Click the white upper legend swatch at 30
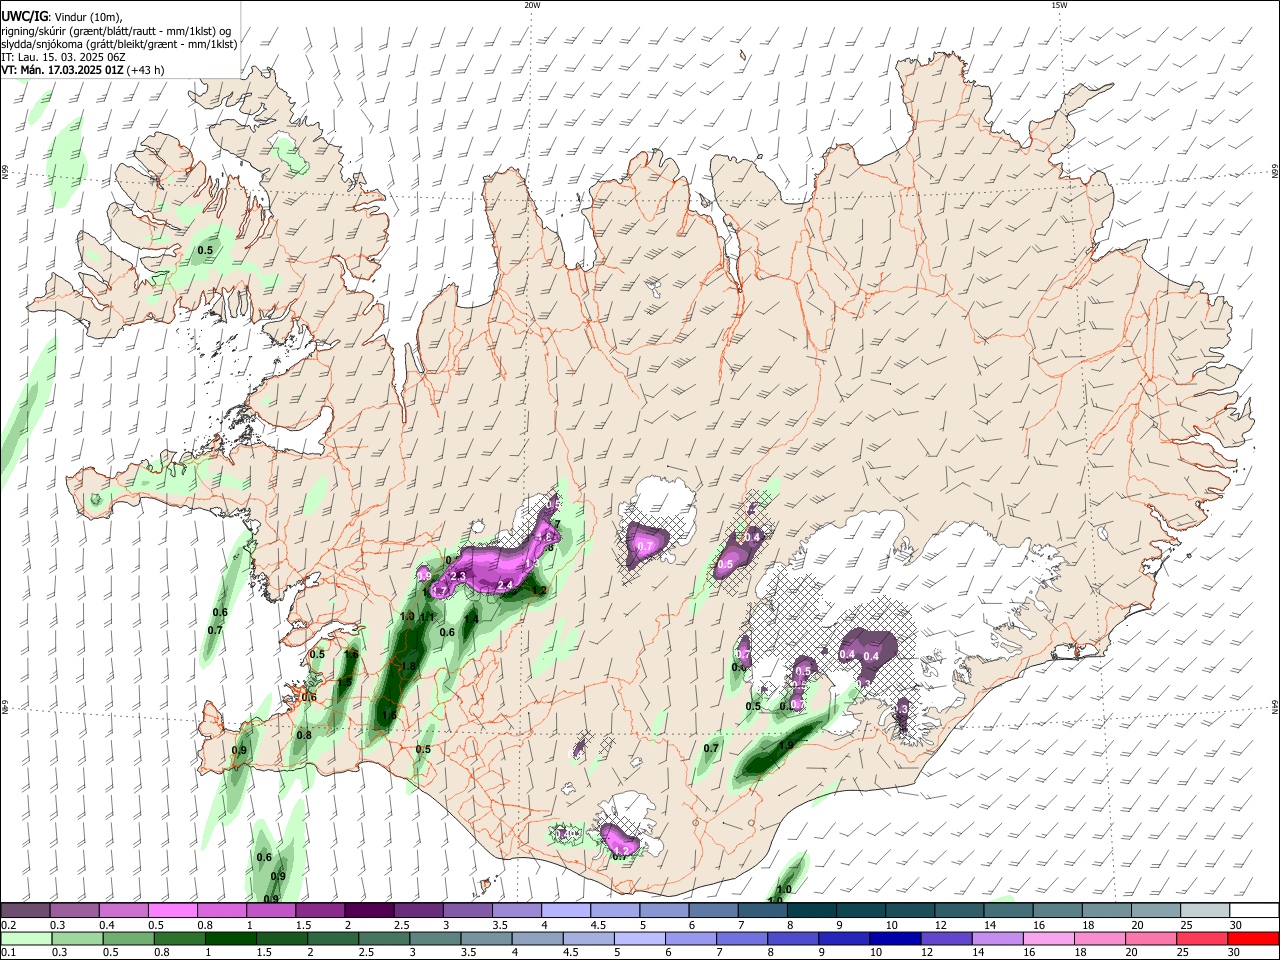The image size is (1280, 960). point(1253,910)
